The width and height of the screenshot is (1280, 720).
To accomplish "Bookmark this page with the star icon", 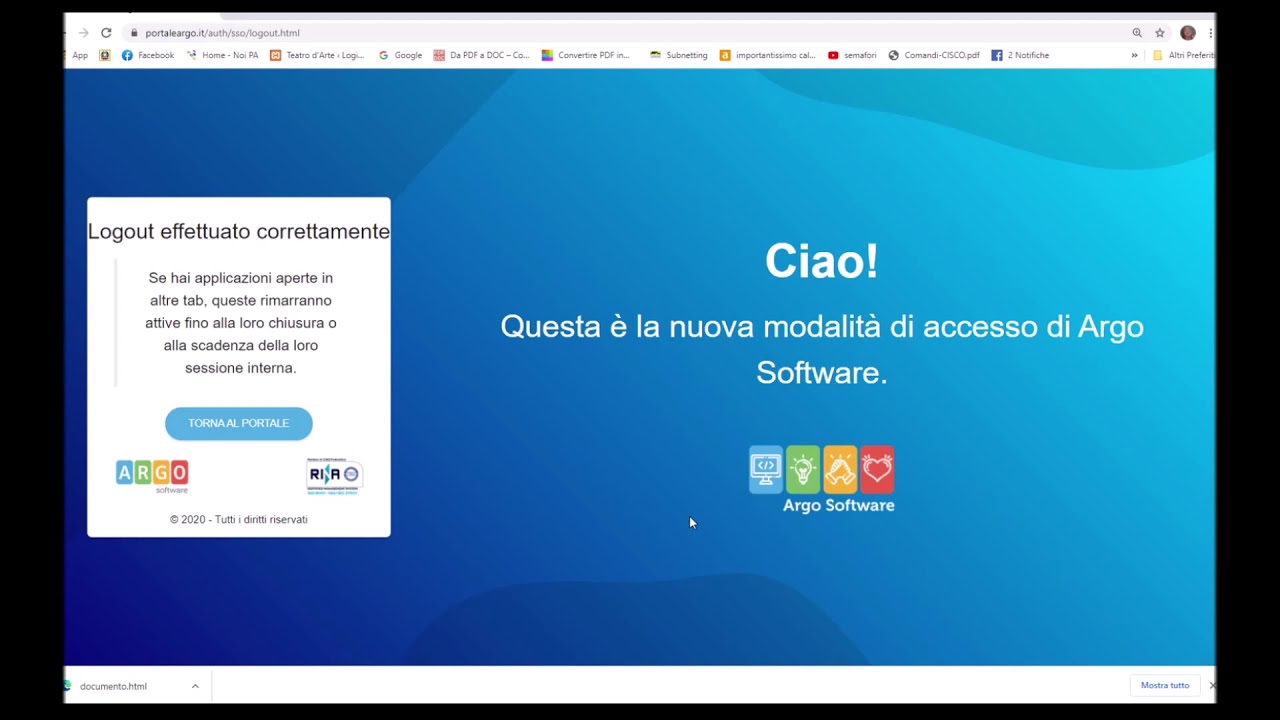I will point(1160,33).
